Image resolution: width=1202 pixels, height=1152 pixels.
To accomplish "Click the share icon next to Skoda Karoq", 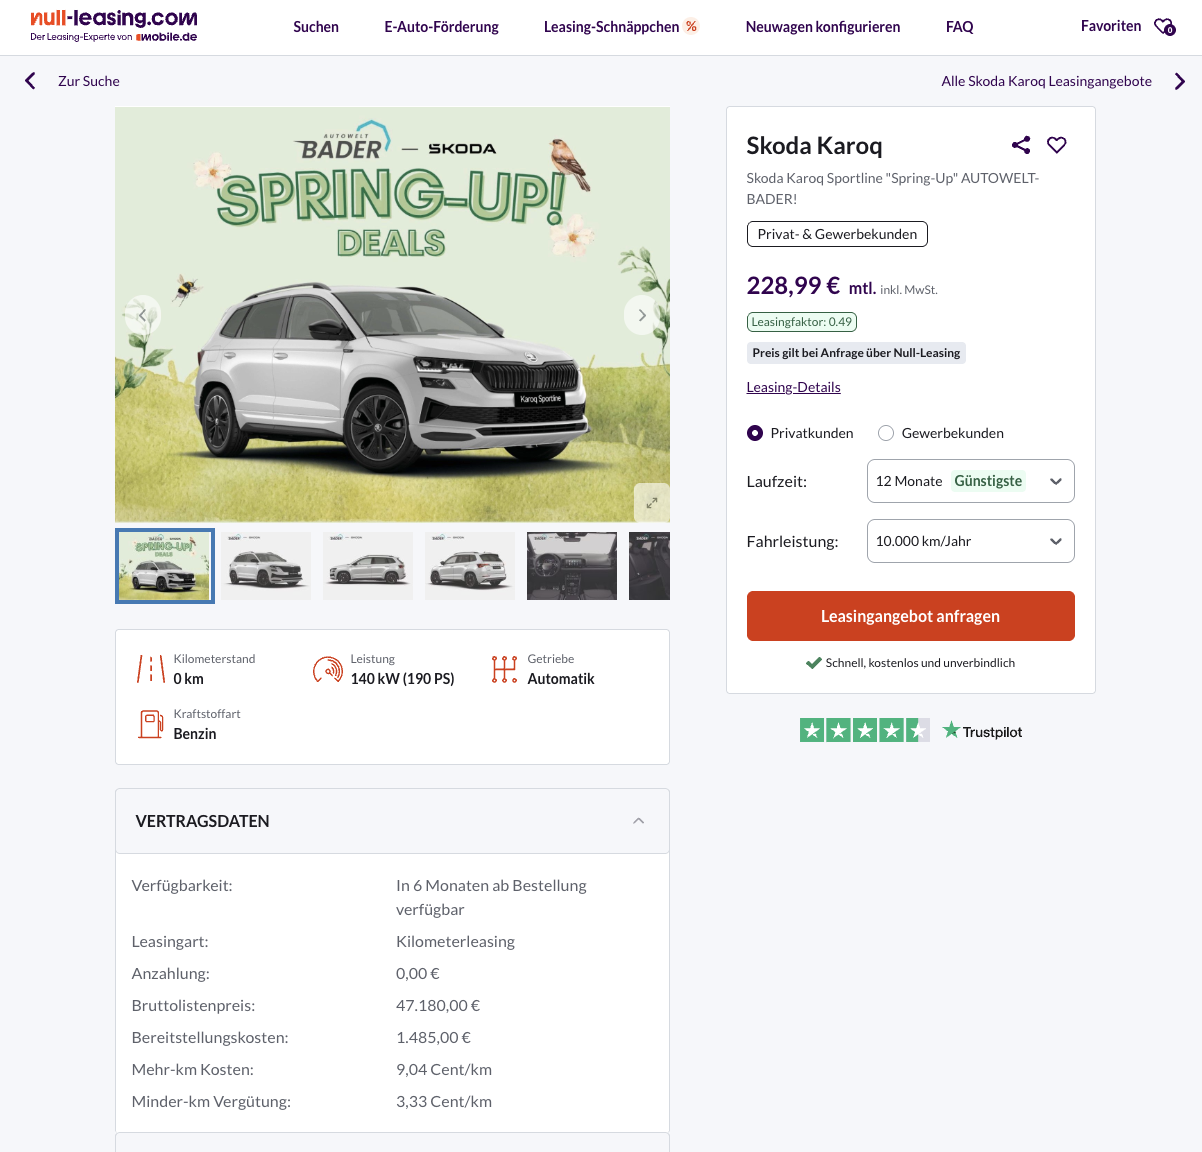I will tap(1020, 145).
